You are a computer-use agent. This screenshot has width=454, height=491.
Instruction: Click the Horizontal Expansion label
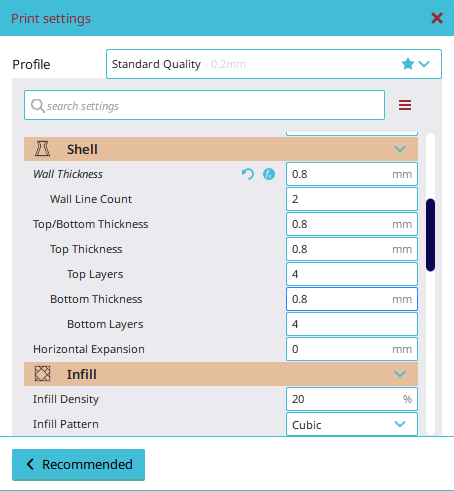89,349
